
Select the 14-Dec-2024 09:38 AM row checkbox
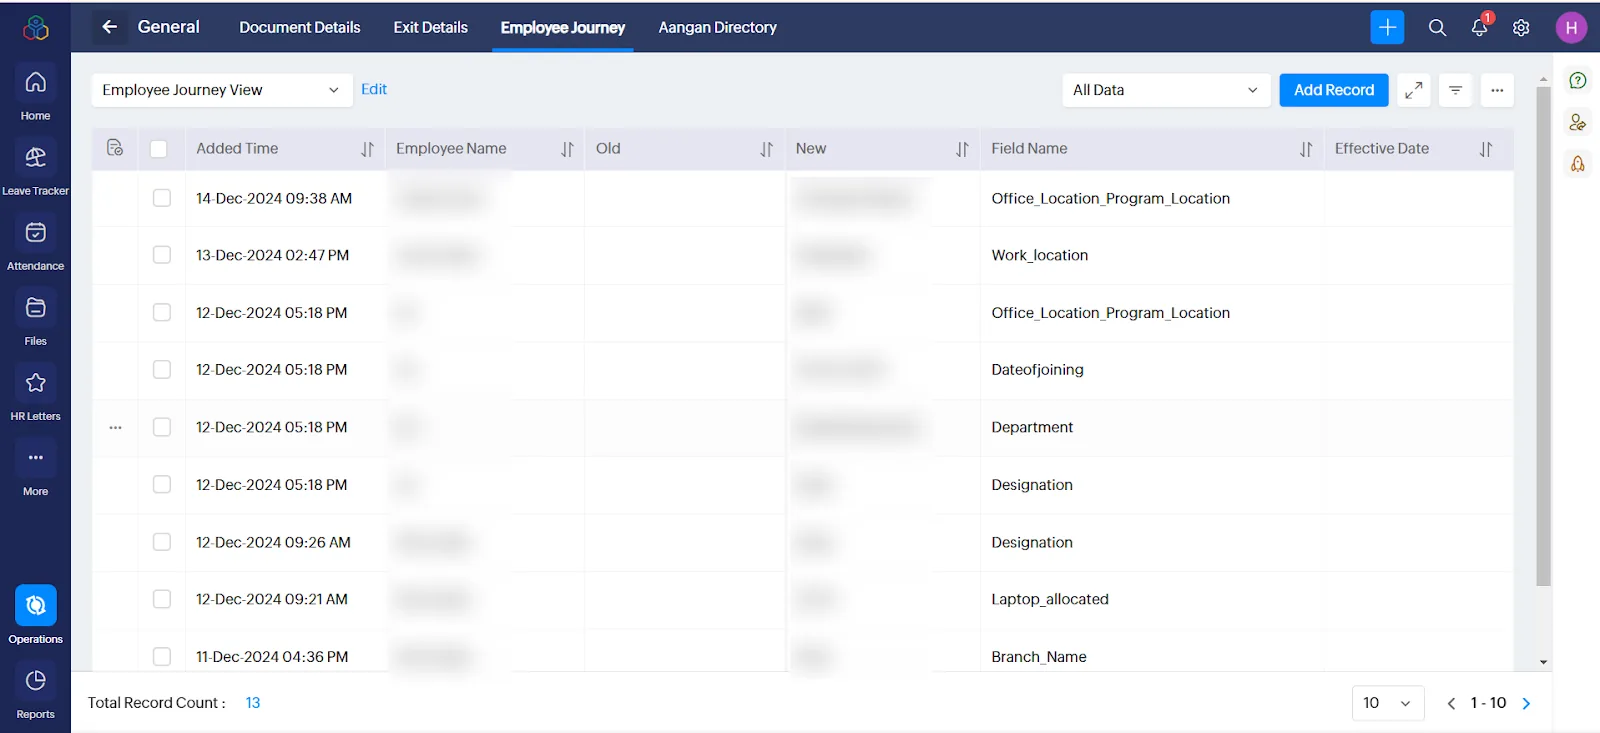(162, 198)
